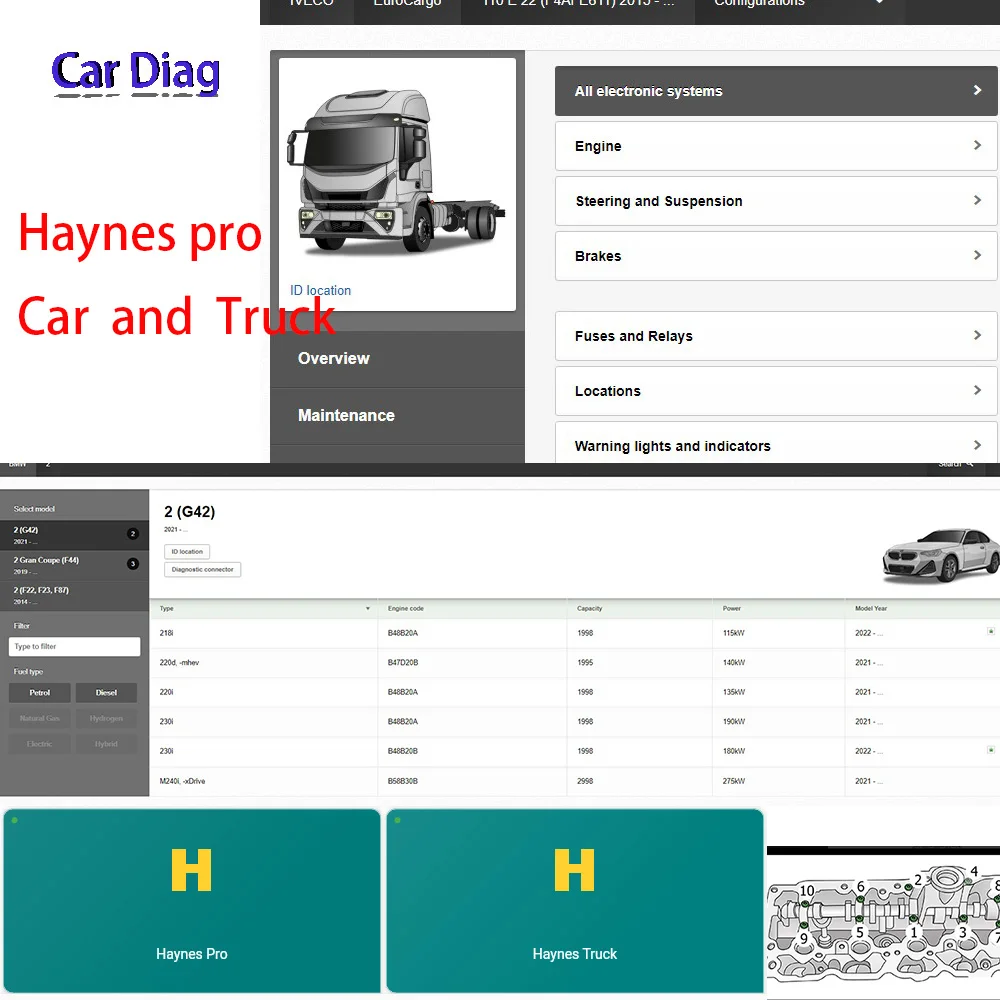Click the info icon in the M240i row
1000x1000 pixels.
[991, 781]
